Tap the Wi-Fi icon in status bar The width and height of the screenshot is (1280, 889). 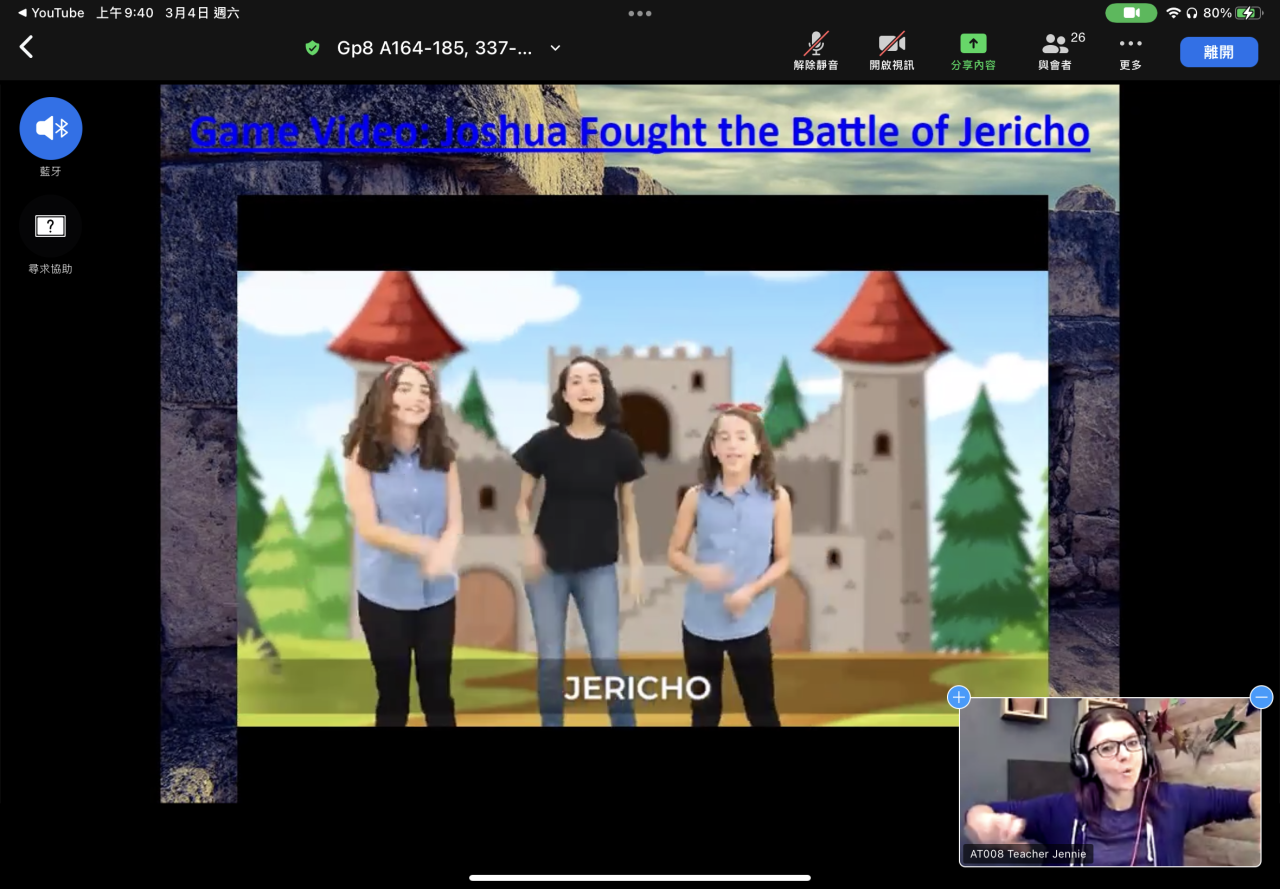click(x=1174, y=13)
